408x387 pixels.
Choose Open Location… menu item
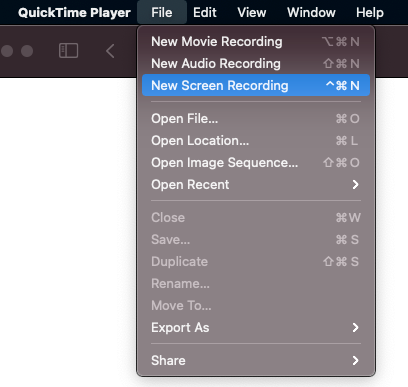(256, 141)
